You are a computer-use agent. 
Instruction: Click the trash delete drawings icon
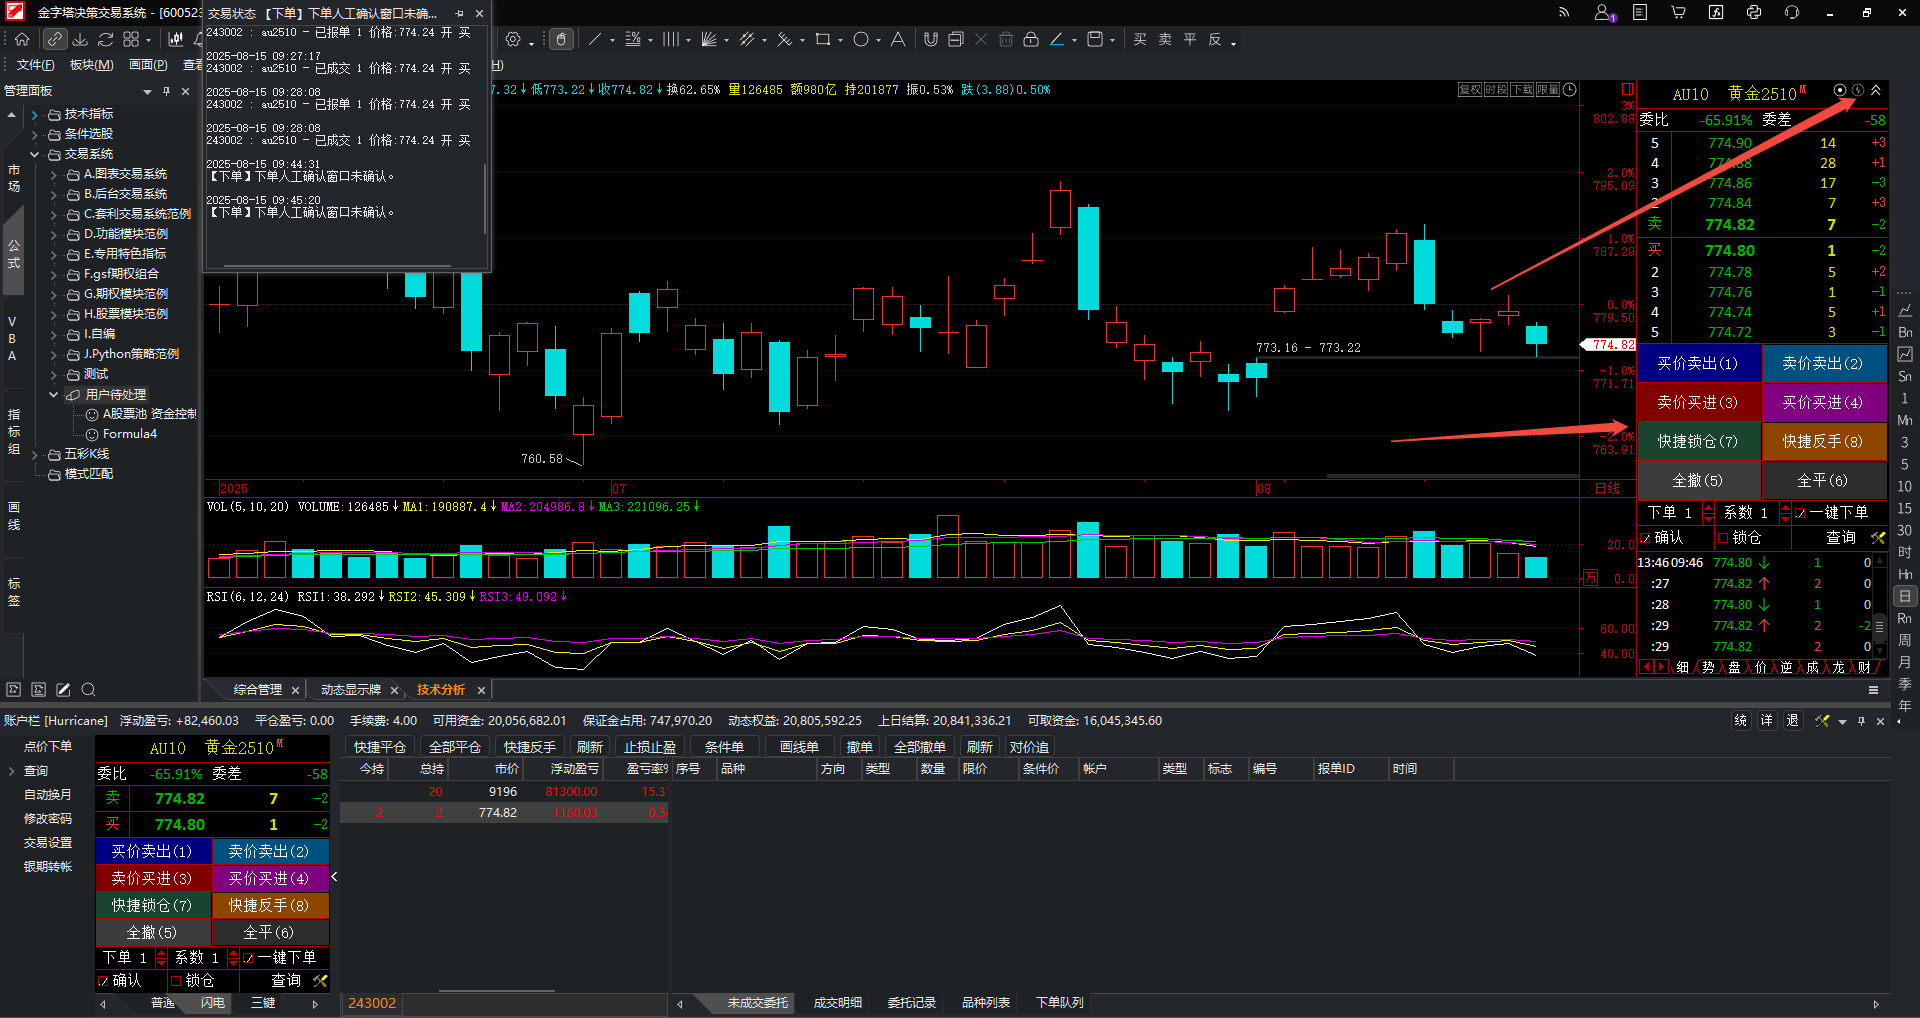[1005, 39]
